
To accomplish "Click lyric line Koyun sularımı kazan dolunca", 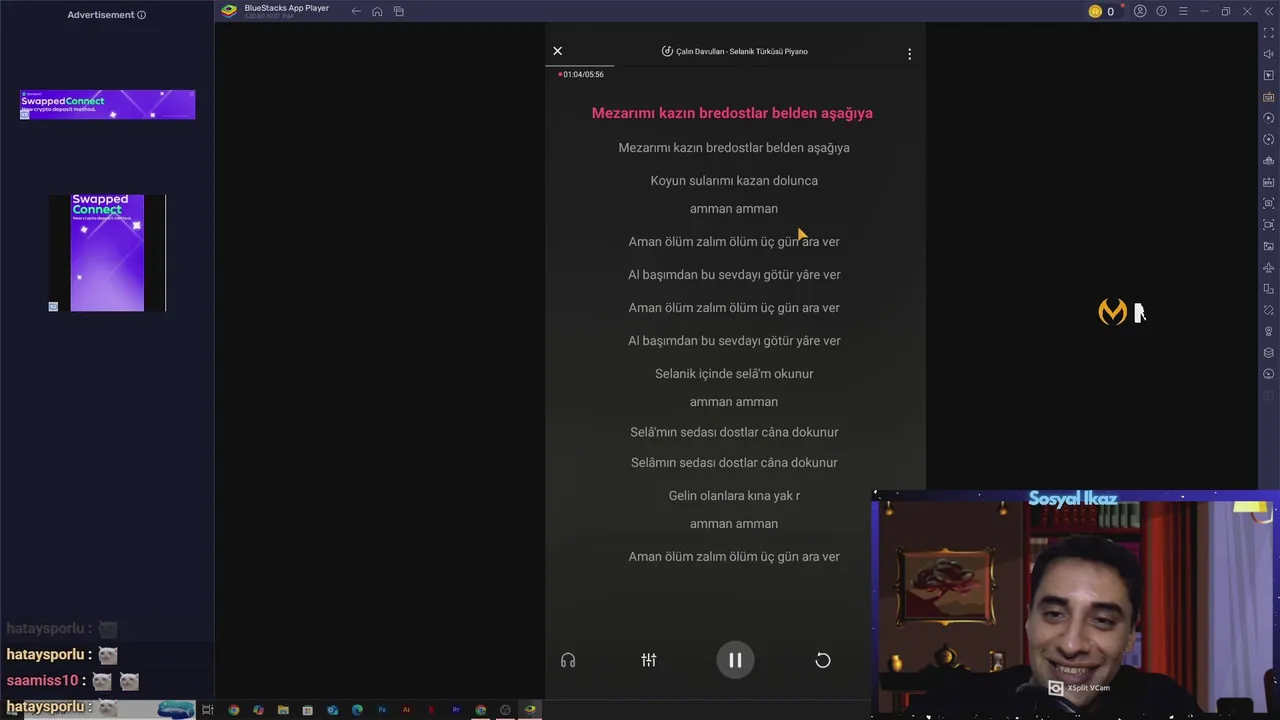I will (734, 181).
